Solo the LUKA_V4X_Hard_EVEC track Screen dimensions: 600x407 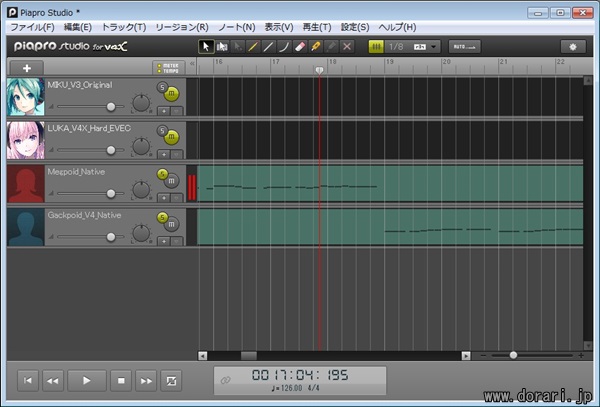pyautogui.click(x=162, y=130)
